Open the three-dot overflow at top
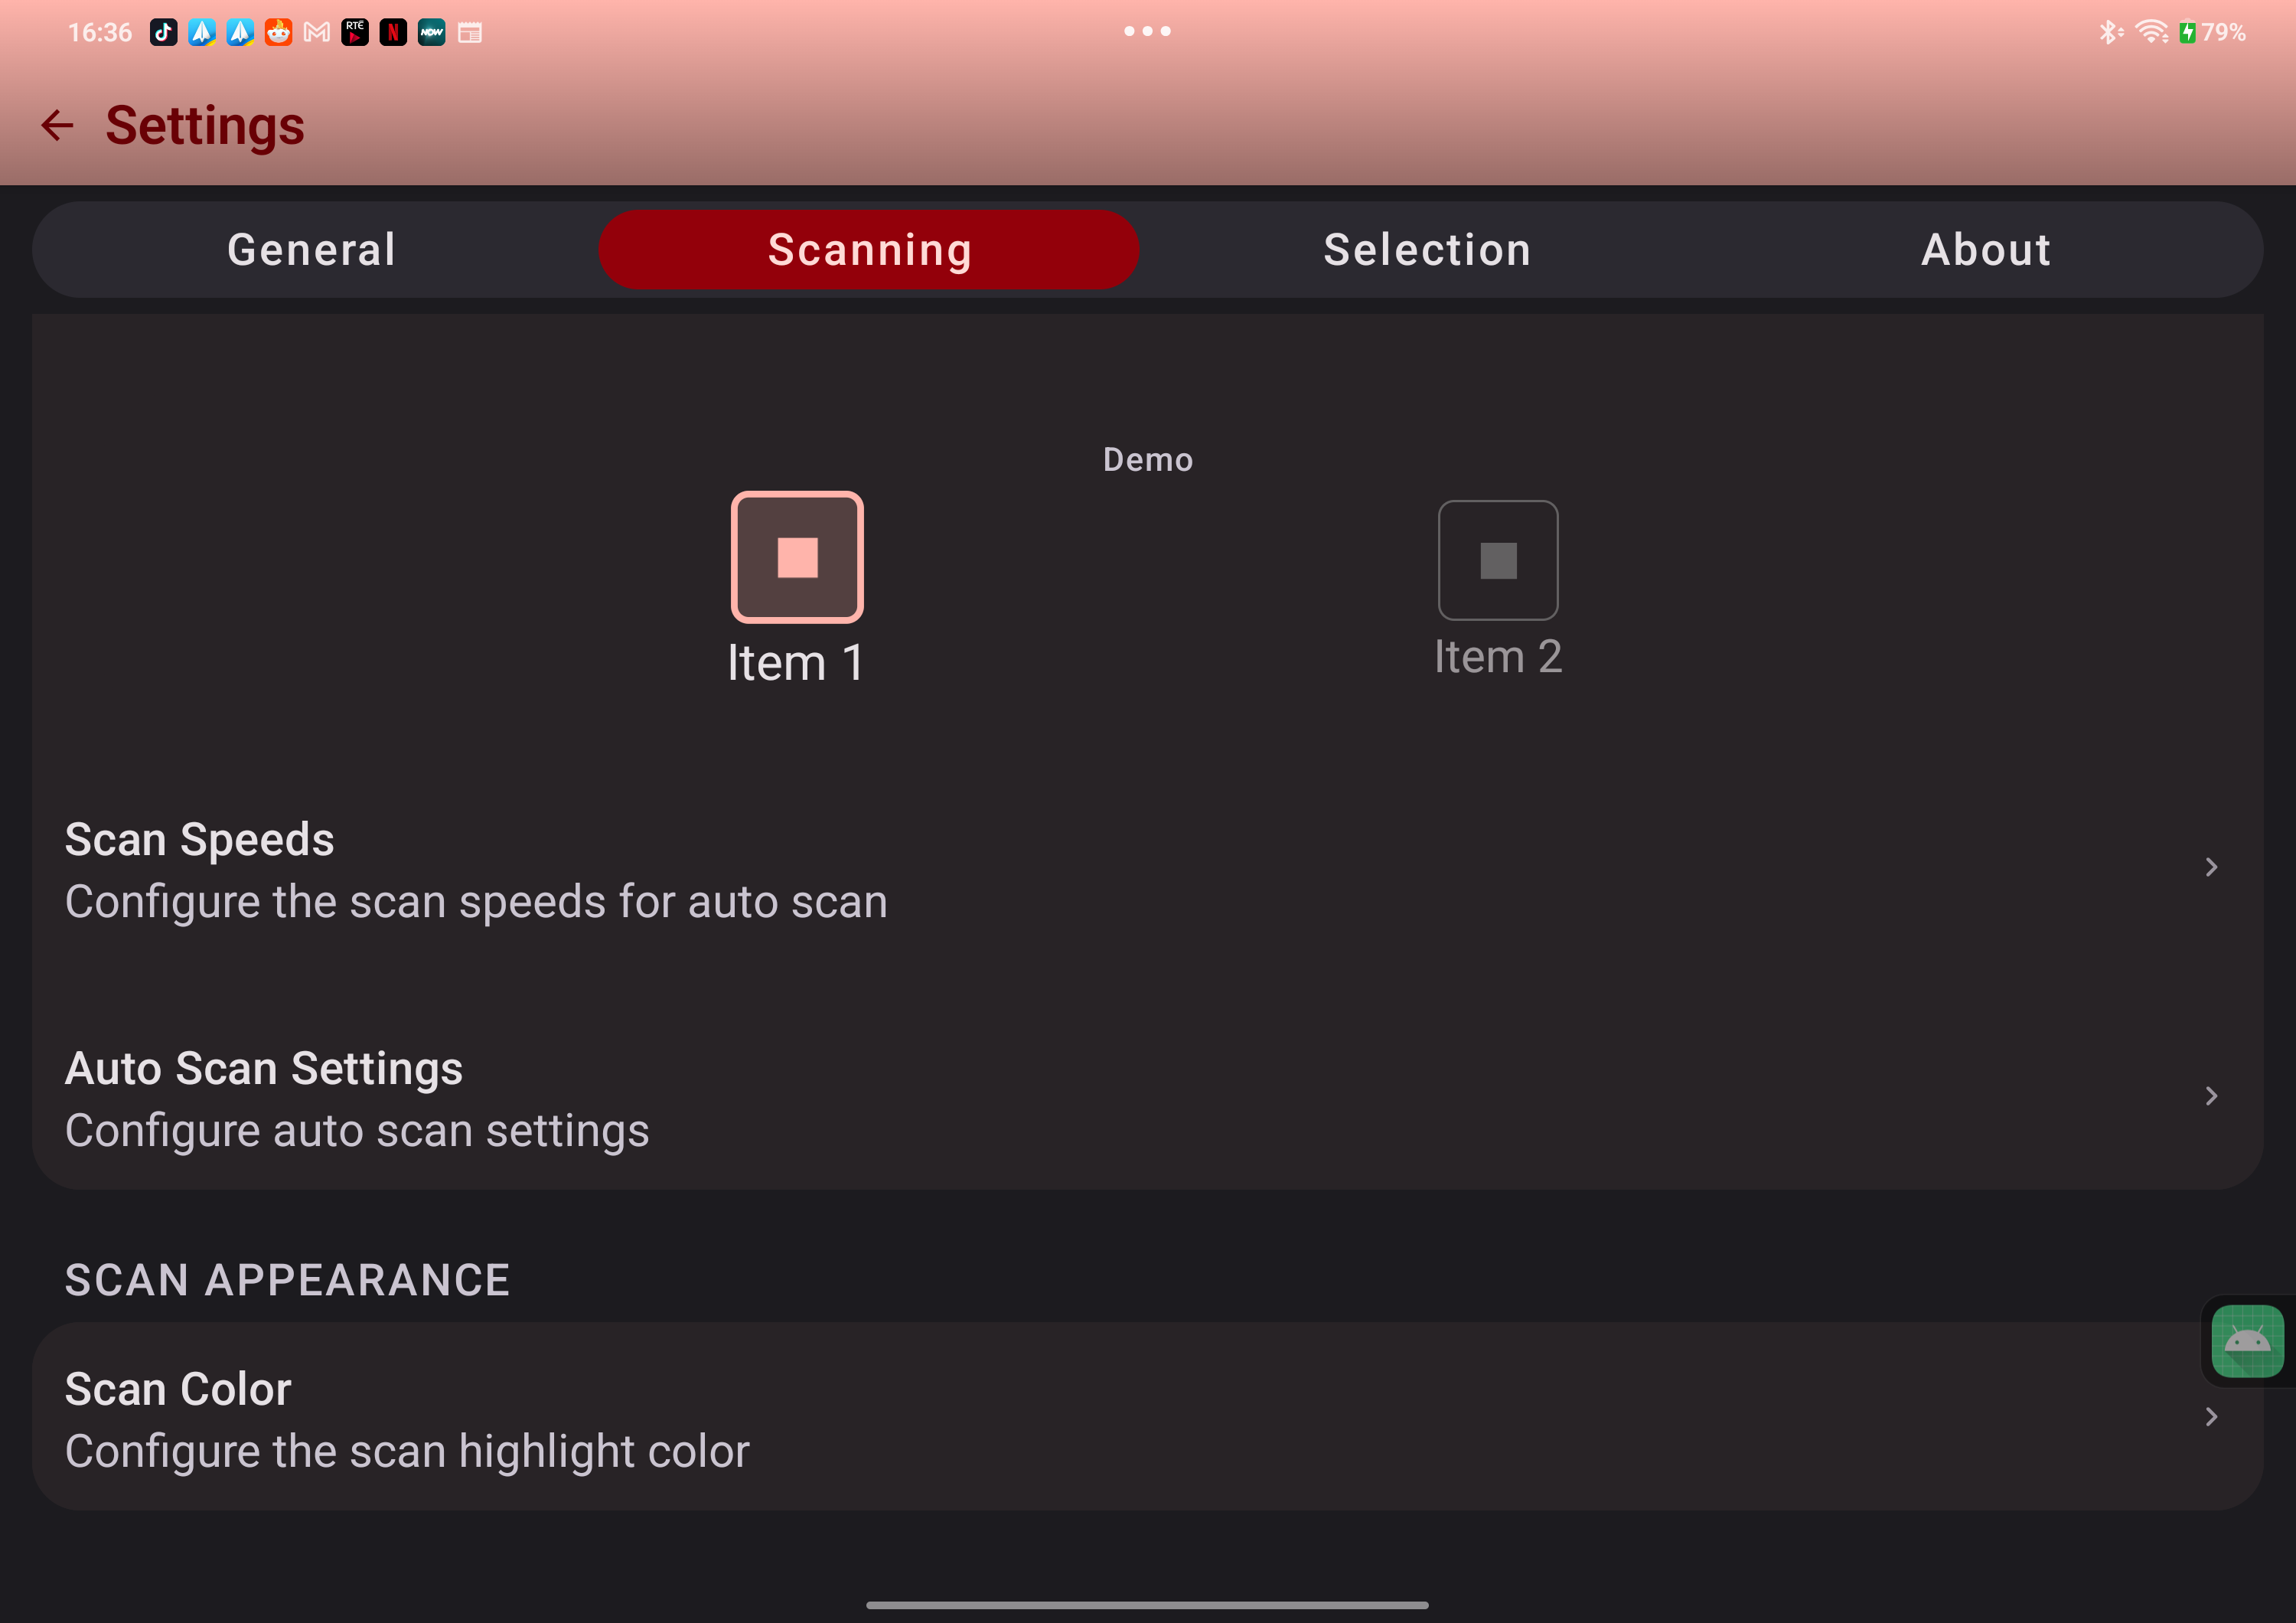Screen dimensions: 2296x1623 [x=1147, y=31]
